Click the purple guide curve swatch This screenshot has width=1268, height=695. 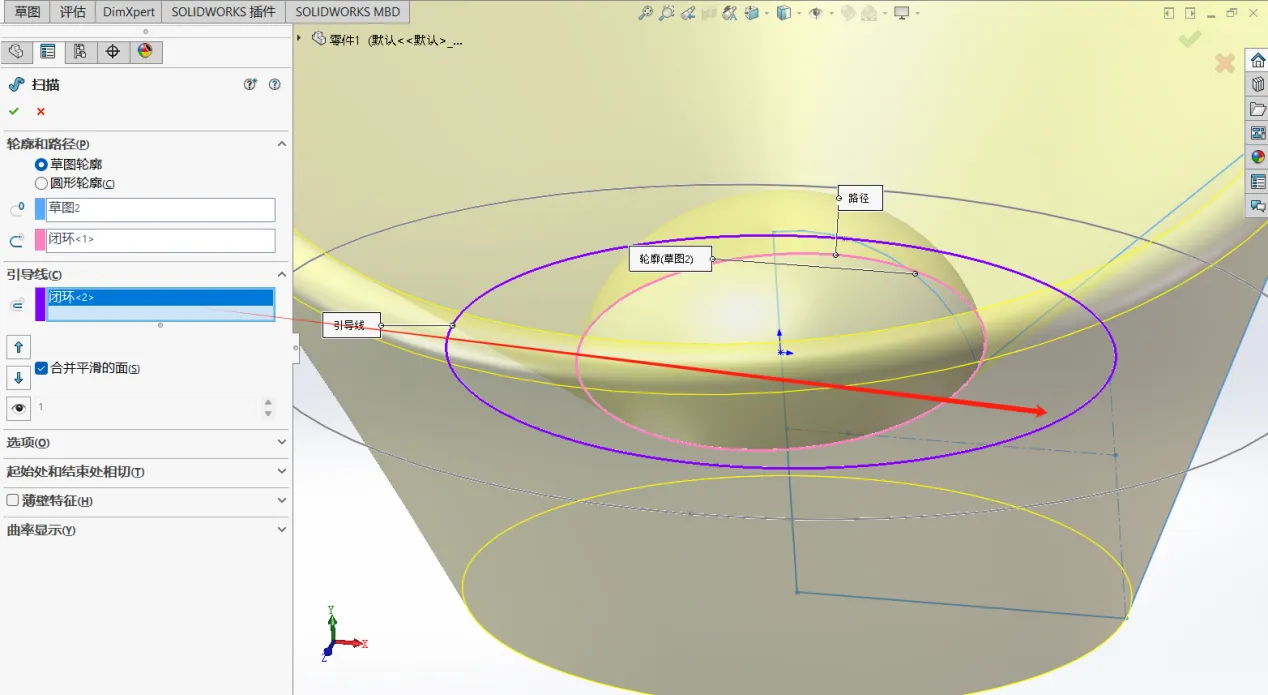pyautogui.click(x=40, y=304)
